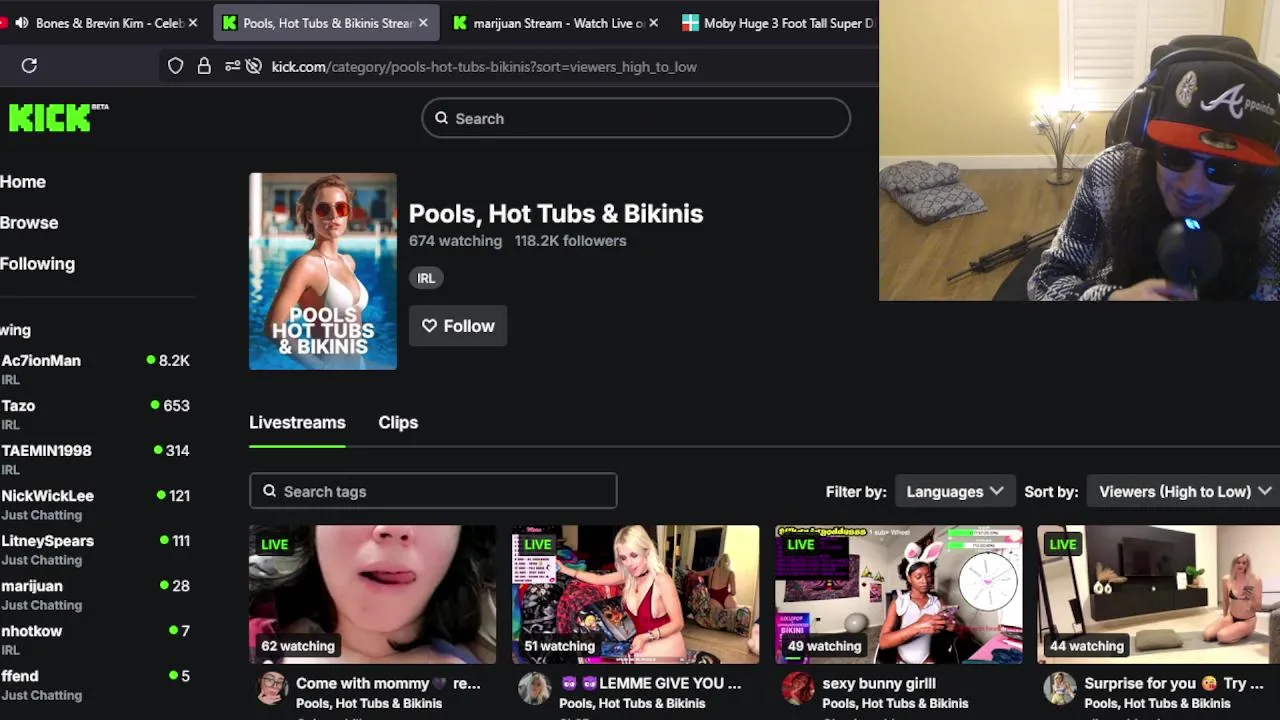
Task: Open Browse in the sidebar
Action: click(x=29, y=223)
